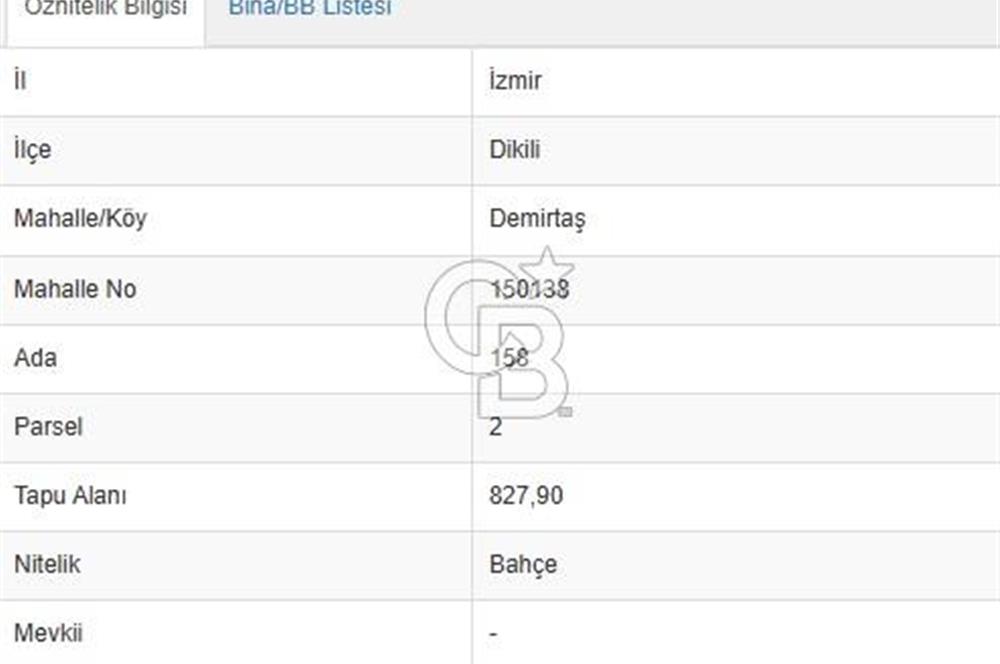Select the Tapu Alanı value 827,90
This screenshot has height=664, width=1000.
[526, 496]
